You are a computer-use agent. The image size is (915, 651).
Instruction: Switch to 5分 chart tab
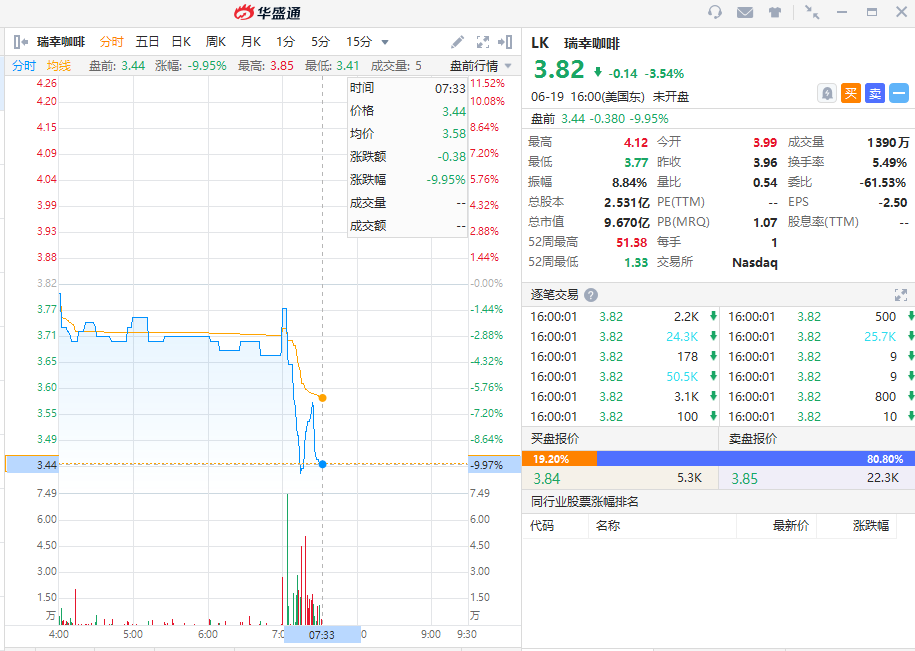(x=320, y=42)
